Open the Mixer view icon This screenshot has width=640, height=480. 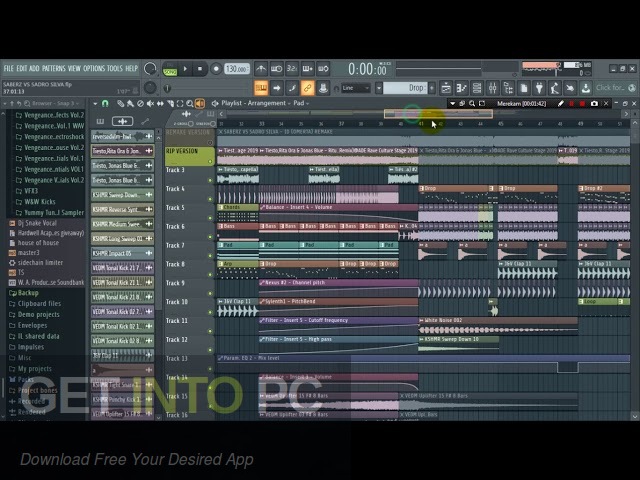(492, 88)
